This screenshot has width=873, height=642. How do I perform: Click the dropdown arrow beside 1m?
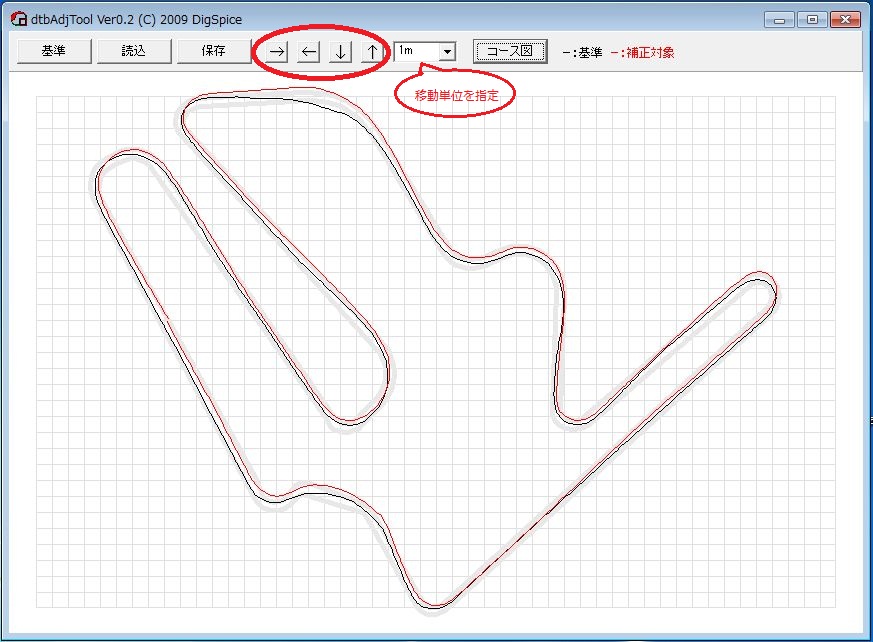click(x=447, y=51)
